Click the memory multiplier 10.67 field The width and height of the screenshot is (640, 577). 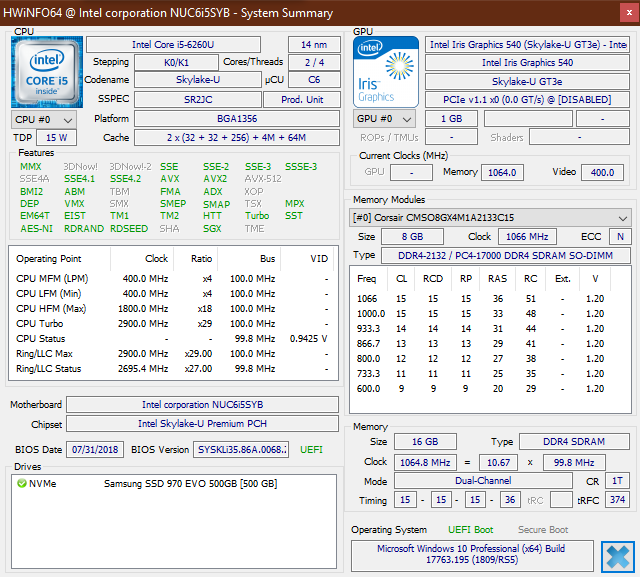(498, 463)
